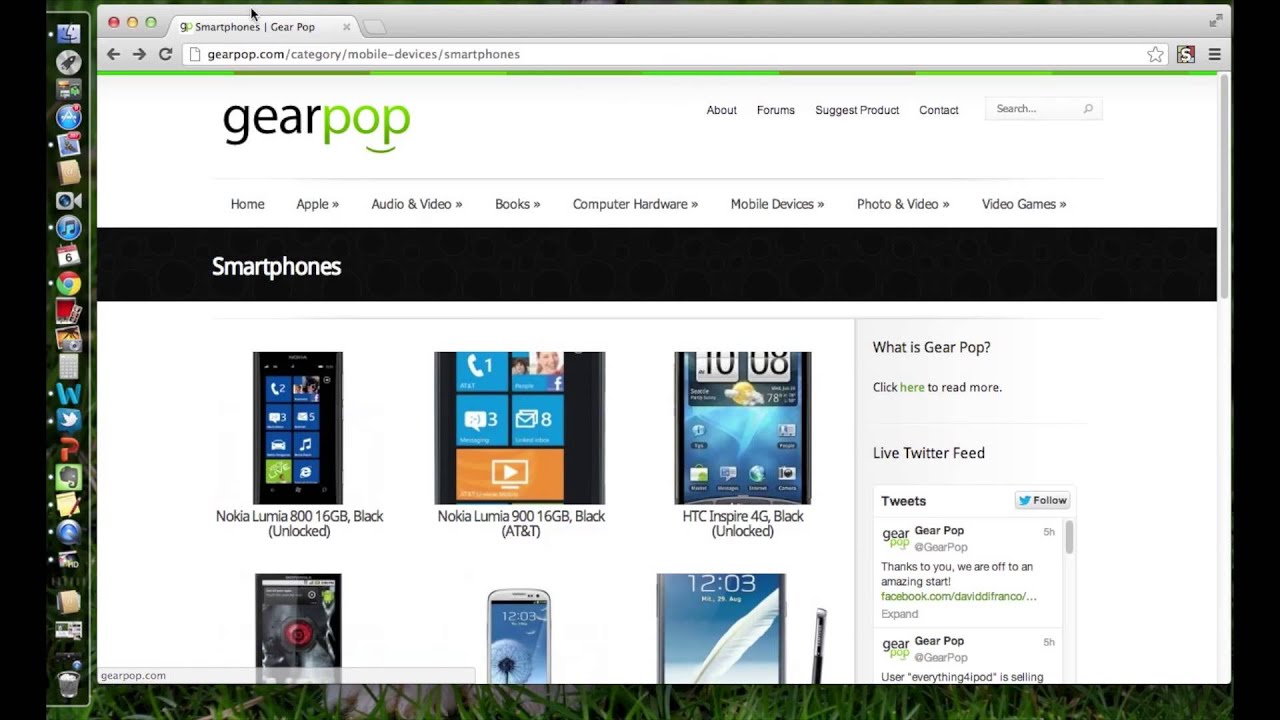Click the HTC Inspire 4G phone image
Screen dimensions: 1280x720
(743, 428)
